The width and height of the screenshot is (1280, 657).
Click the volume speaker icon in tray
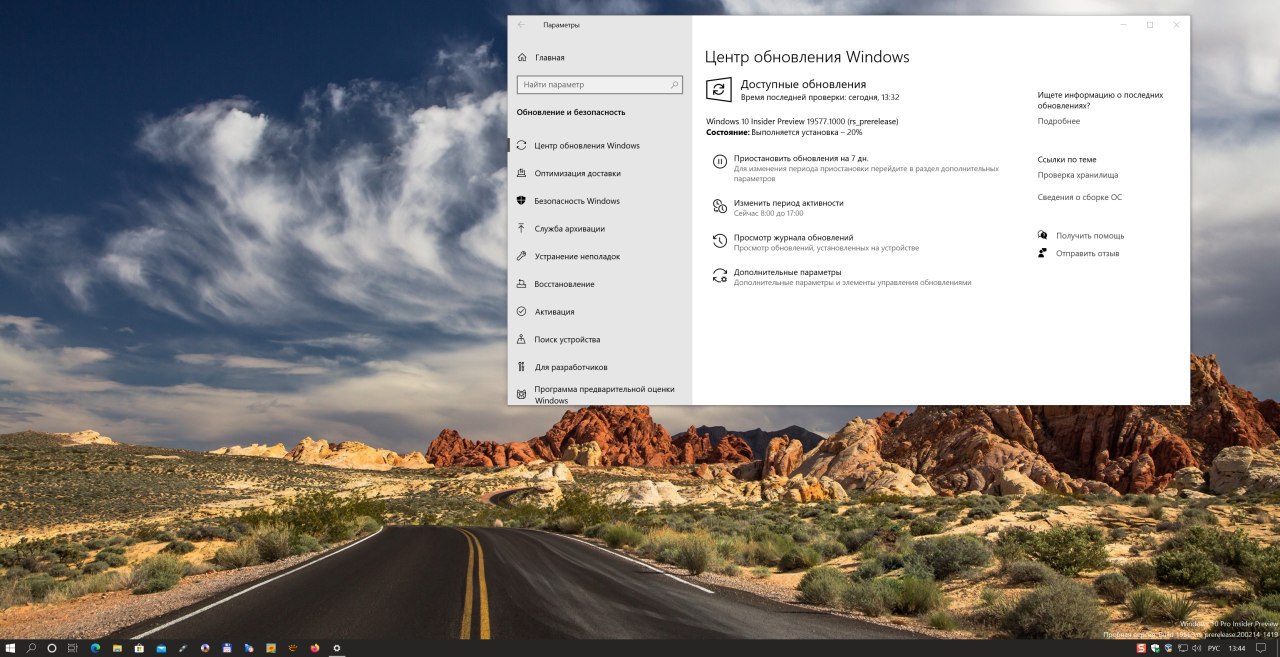pyautogui.click(x=1197, y=648)
